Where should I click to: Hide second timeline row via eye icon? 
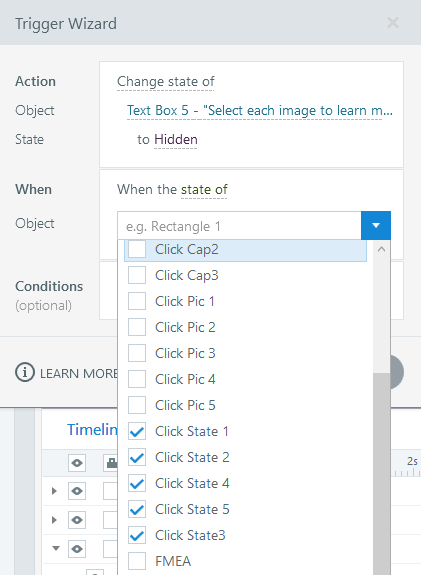coord(77,520)
